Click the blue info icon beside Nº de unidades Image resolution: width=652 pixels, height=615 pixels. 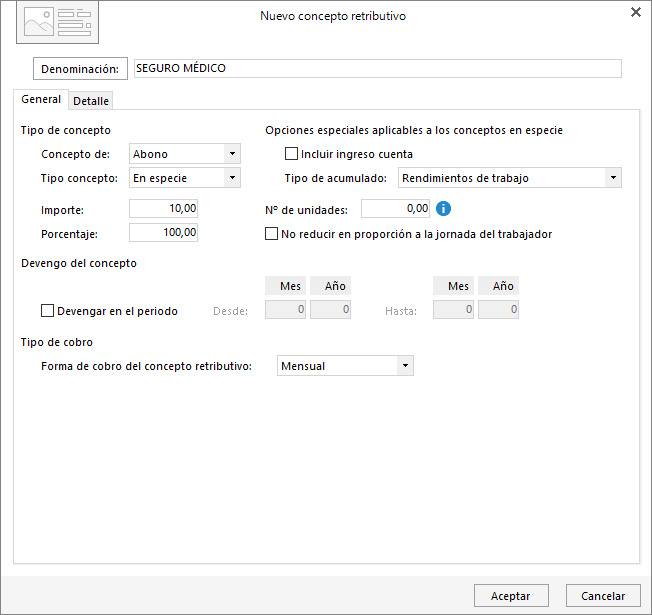pos(443,208)
